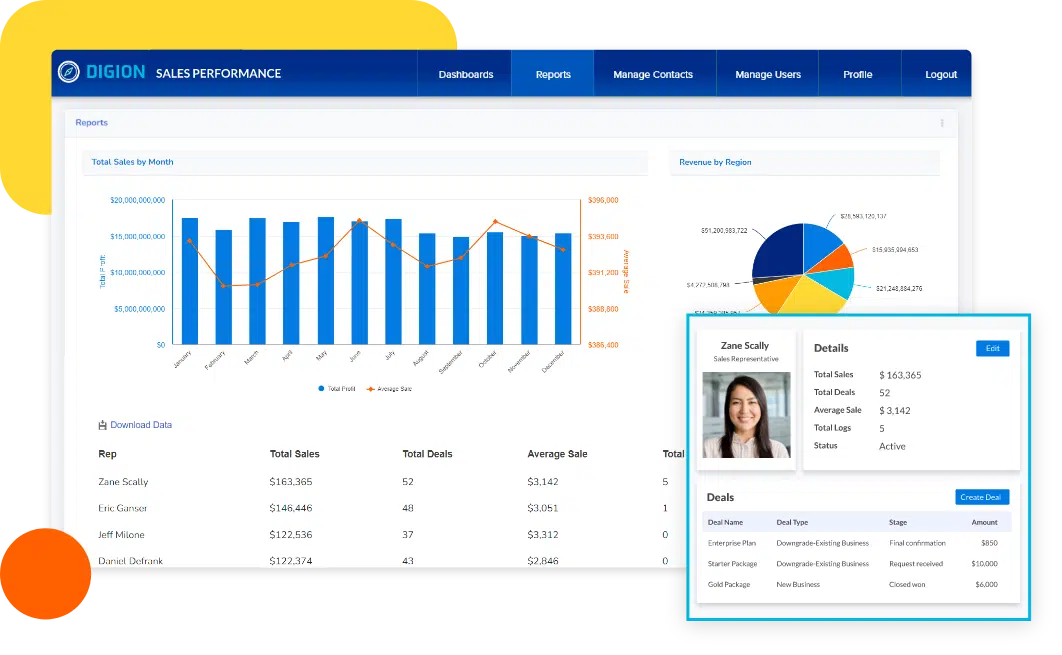Sort by Rep column header
The width and height of the screenshot is (1062, 655).
pos(107,454)
